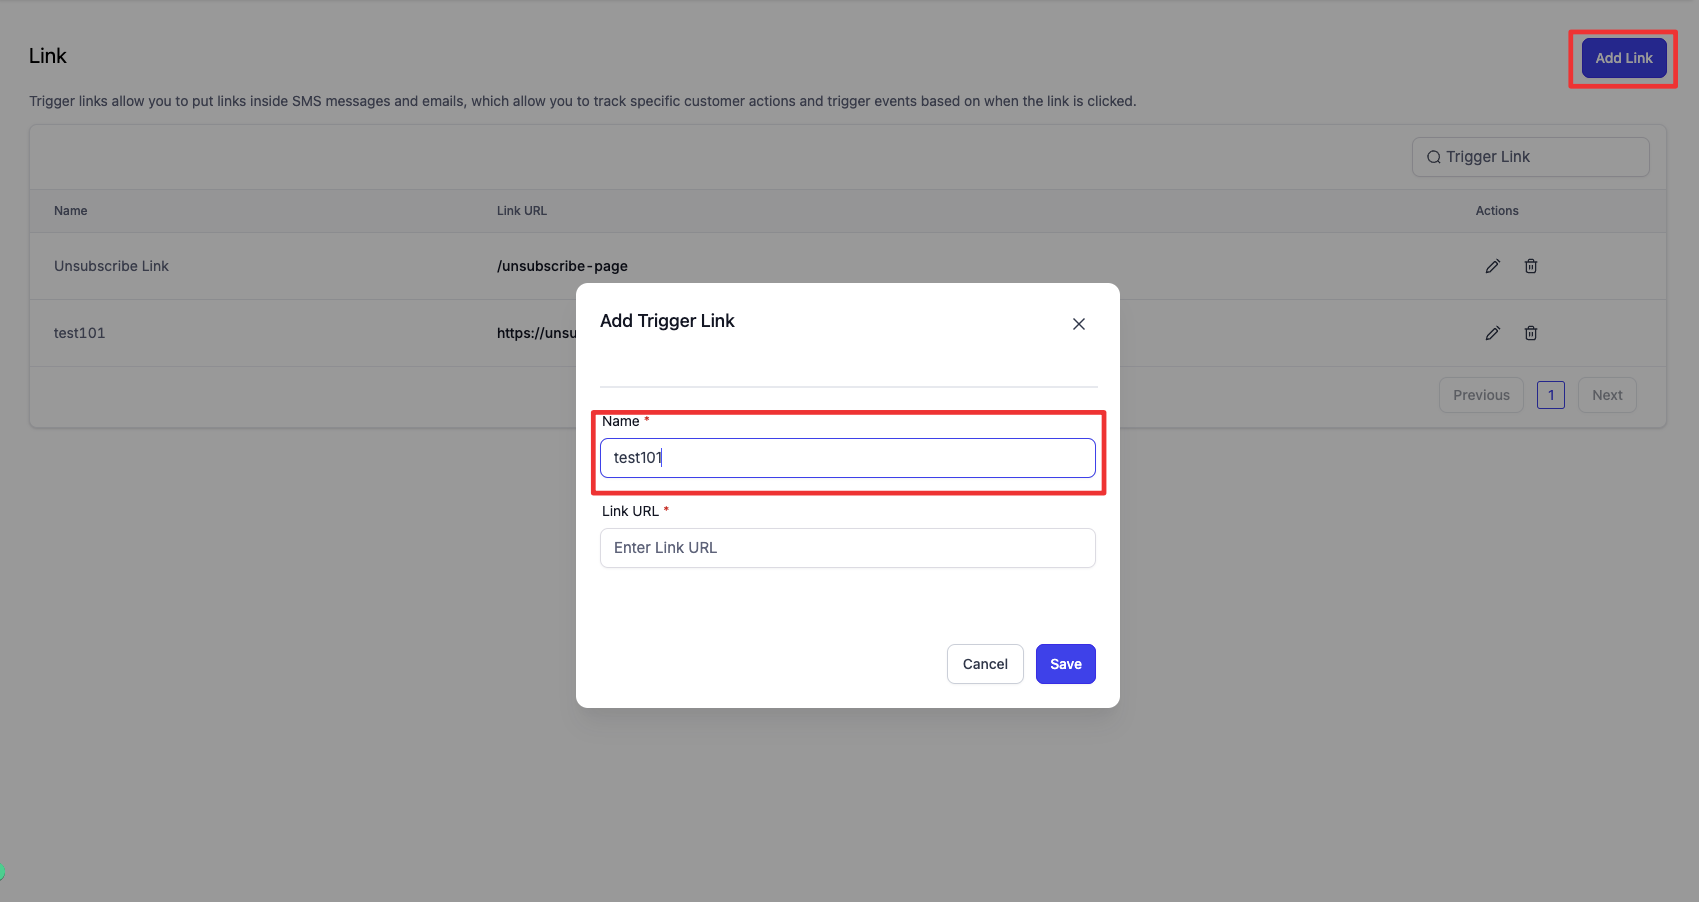Go to the Next page
Viewport: 1699px width, 902px height.
tap(1606, 395)
